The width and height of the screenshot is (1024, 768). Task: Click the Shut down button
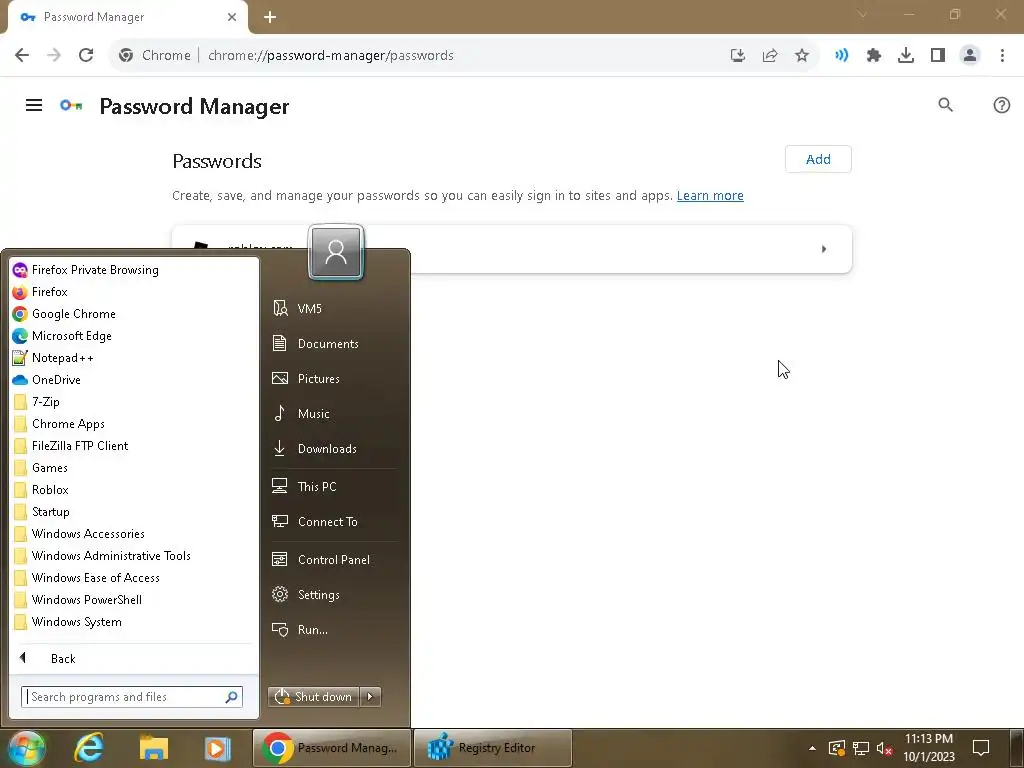pos(313,697)
